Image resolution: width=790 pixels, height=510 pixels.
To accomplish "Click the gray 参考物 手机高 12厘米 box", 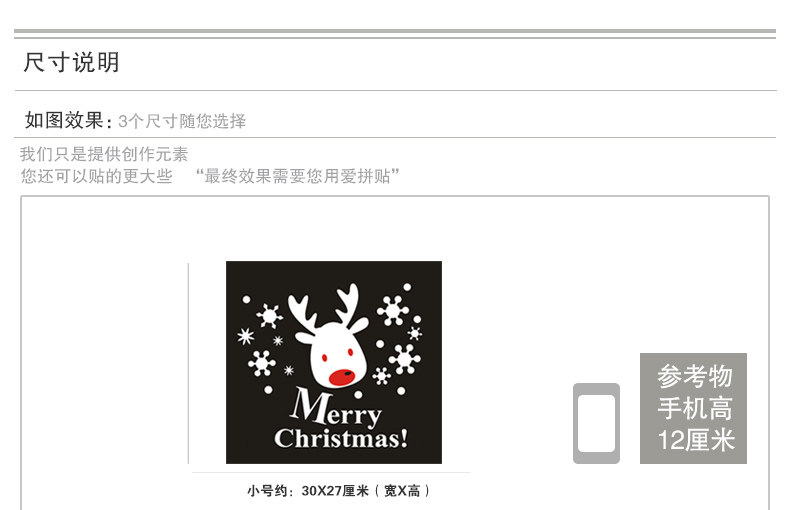I will (693, 408).
